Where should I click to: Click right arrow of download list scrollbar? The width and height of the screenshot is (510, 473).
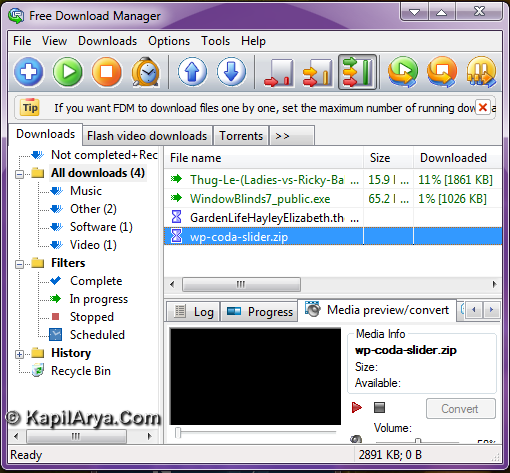(x=494, y=284)
